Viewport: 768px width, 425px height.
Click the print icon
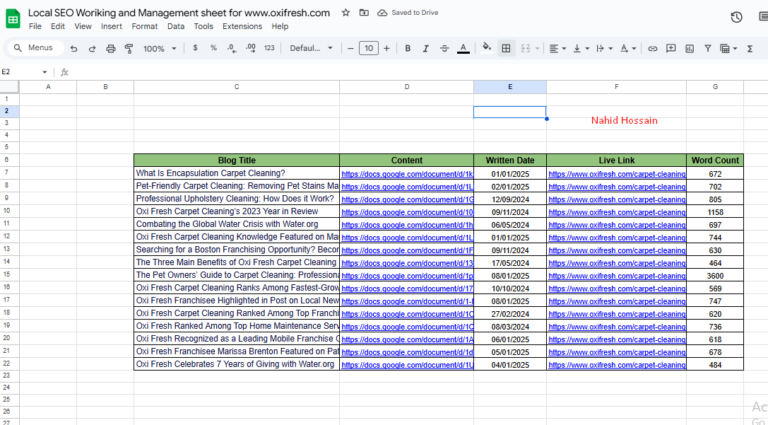coord(111,48)
